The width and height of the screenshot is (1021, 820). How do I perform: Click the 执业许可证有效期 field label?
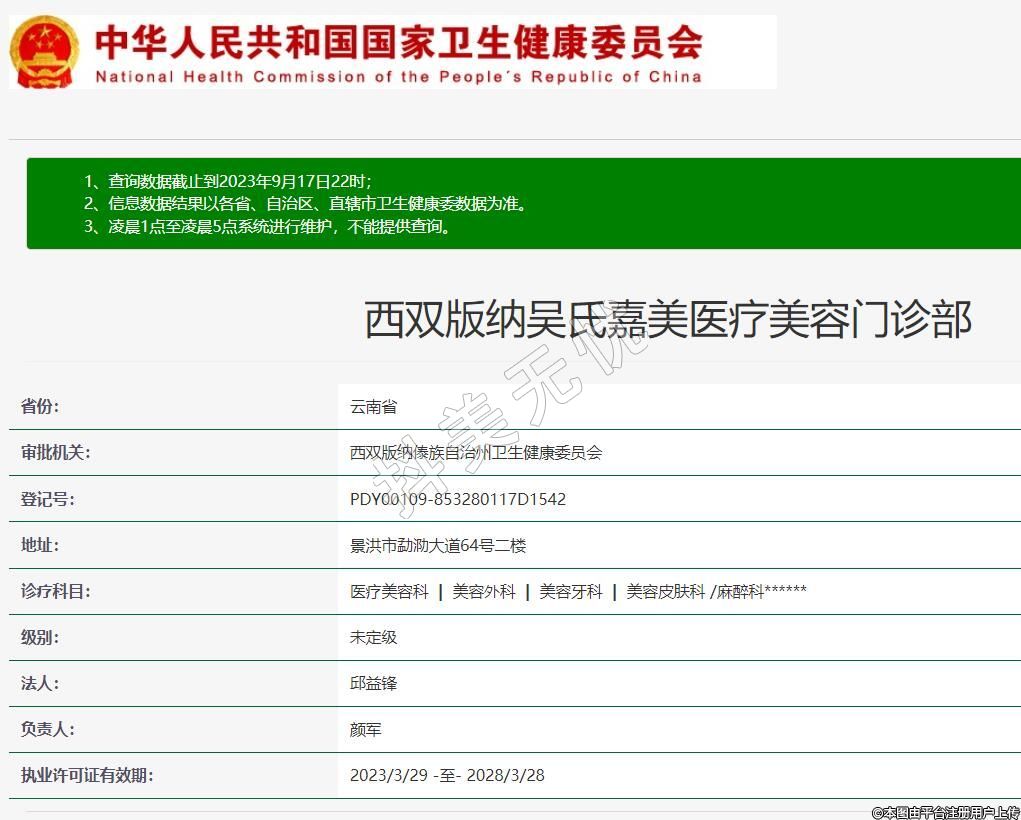click(87, 775)
